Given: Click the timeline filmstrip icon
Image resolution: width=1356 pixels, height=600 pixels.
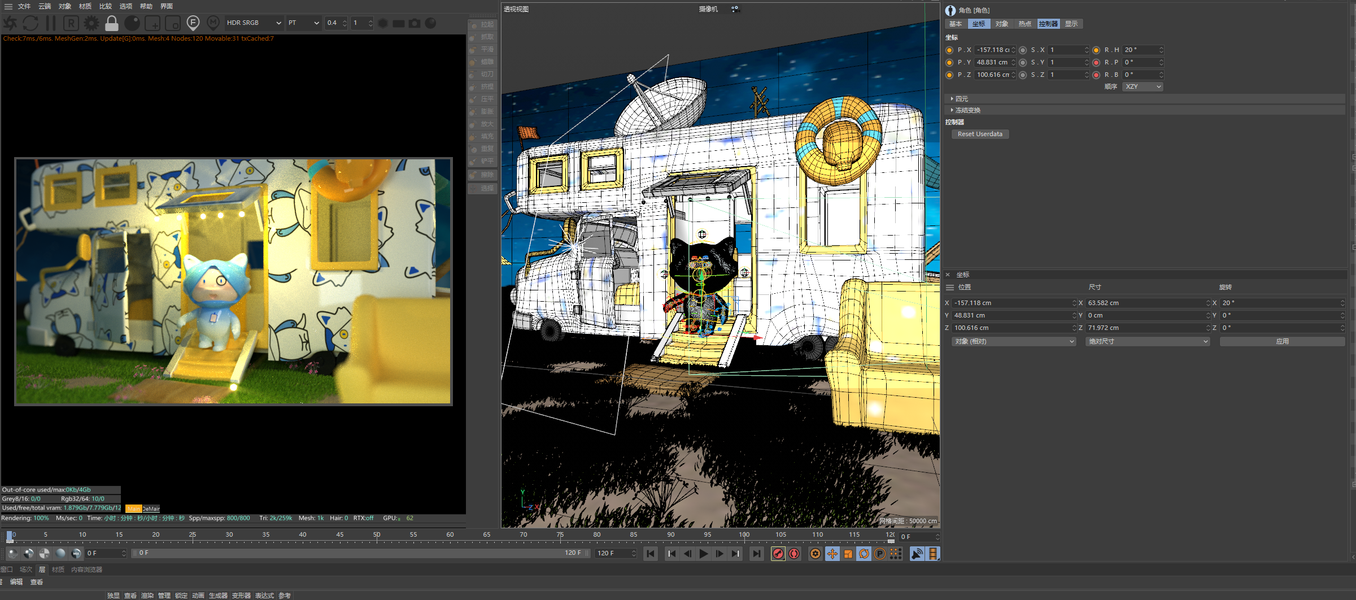Looking at the screenshot, I should point(932,553).
